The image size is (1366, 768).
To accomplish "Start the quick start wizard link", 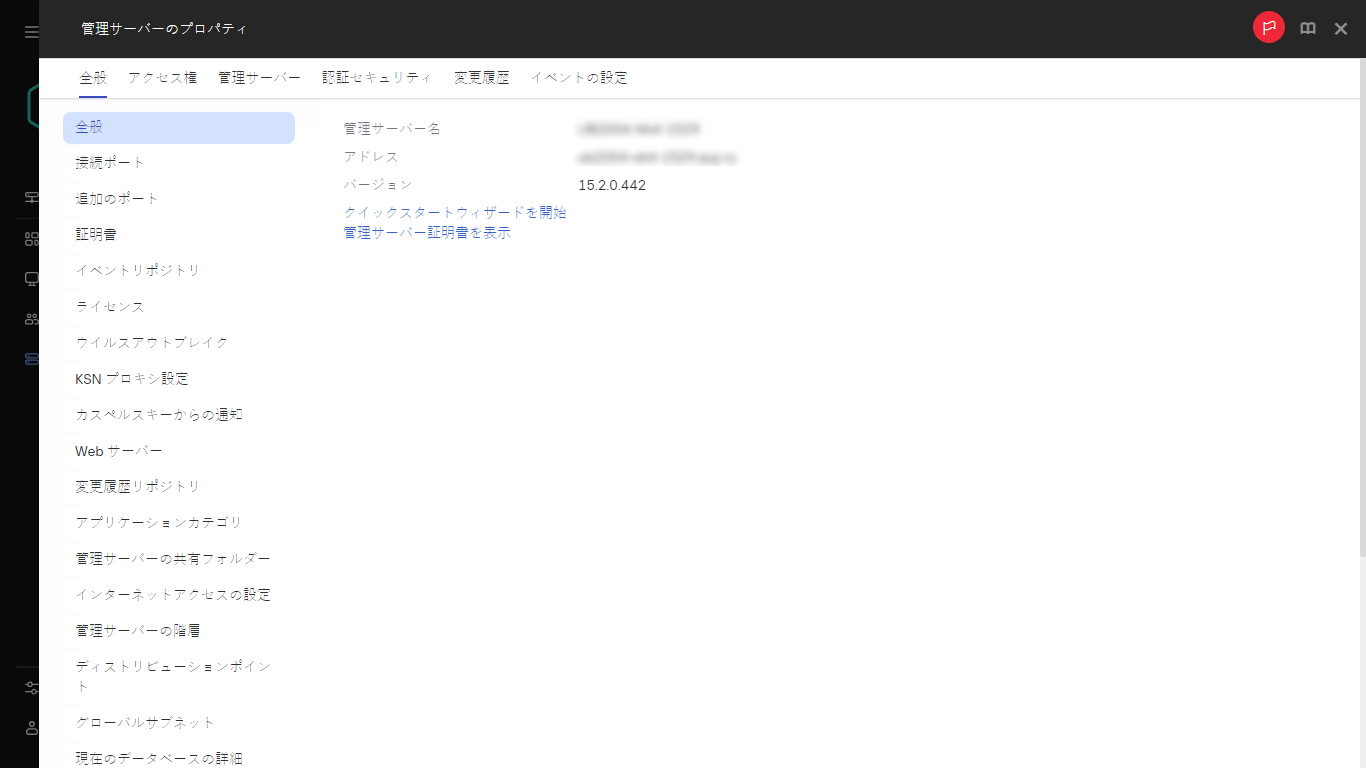I will [x=455, y=212].
